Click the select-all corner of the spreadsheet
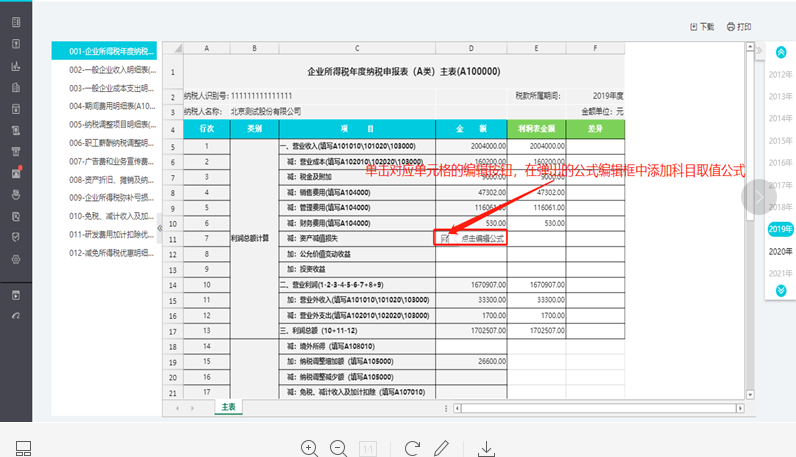The image size is (796, 457). [x=173, y=48]
